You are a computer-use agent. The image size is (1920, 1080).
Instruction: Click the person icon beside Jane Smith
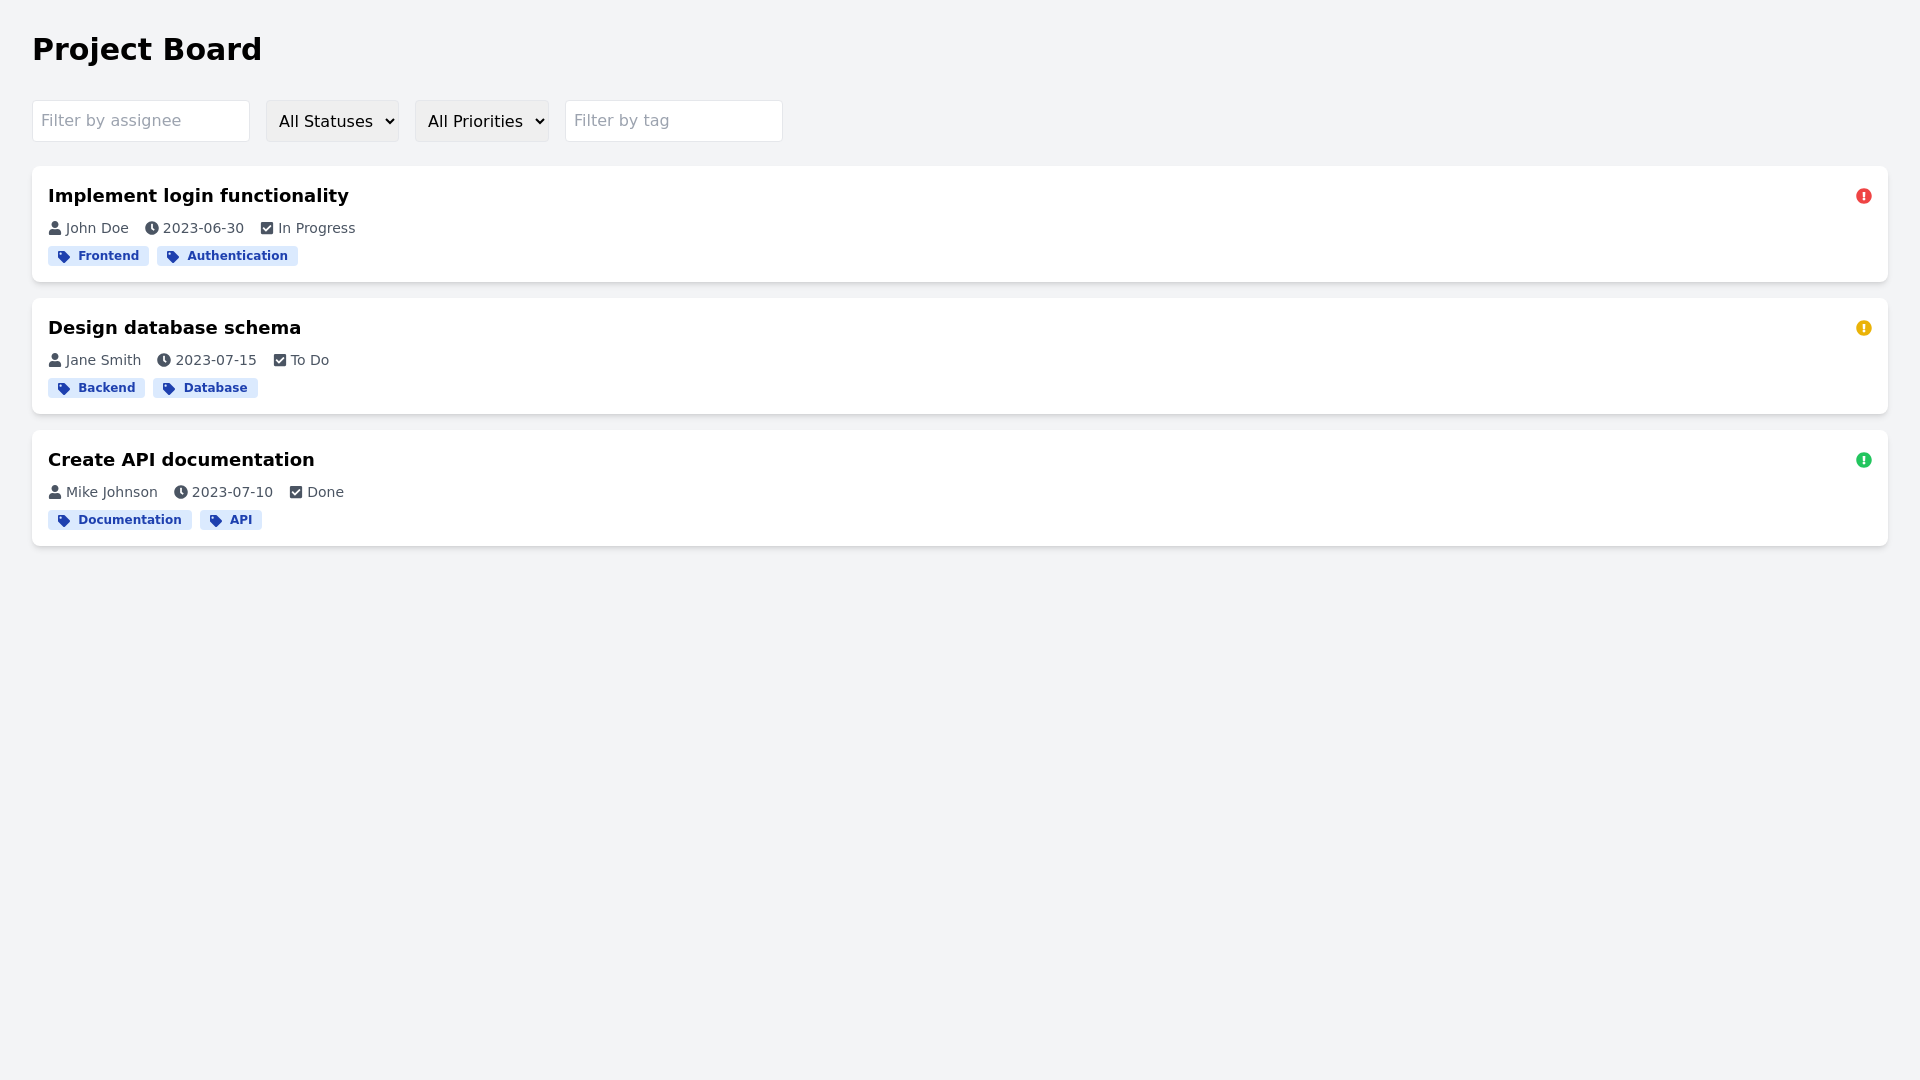pyautogui.click(x=55, y=360)
